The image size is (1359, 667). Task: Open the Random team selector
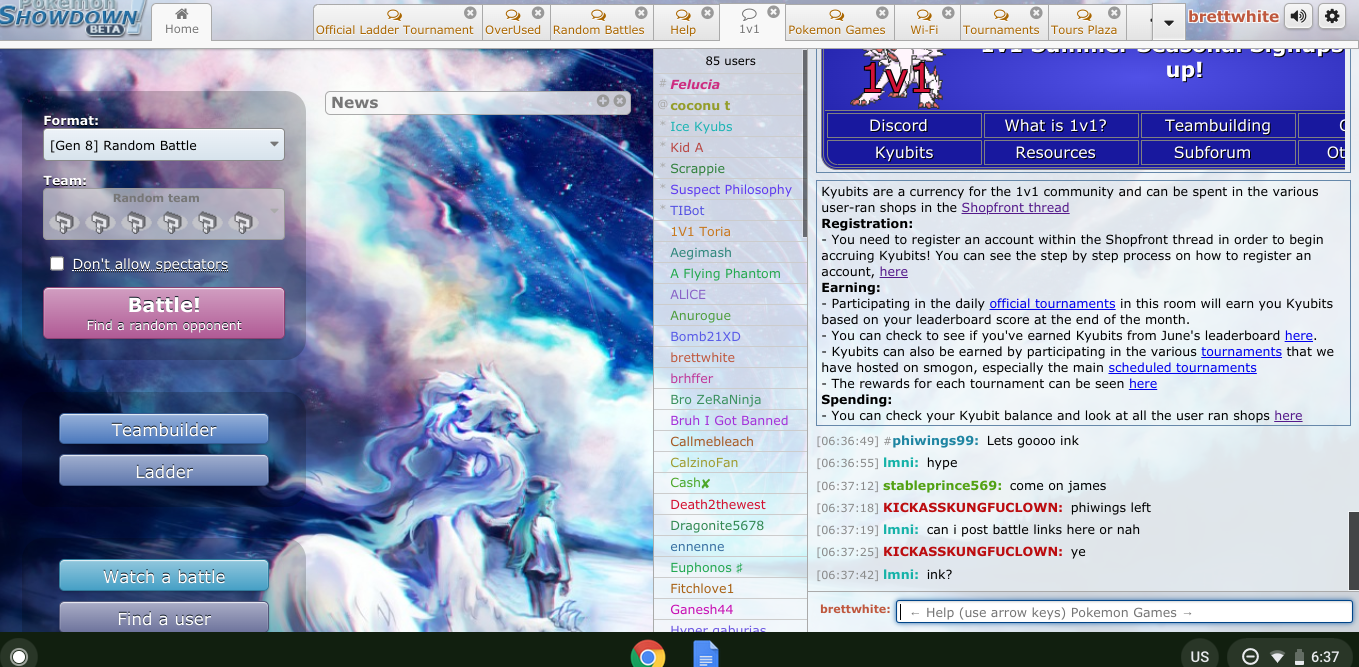tap(164, 214)
